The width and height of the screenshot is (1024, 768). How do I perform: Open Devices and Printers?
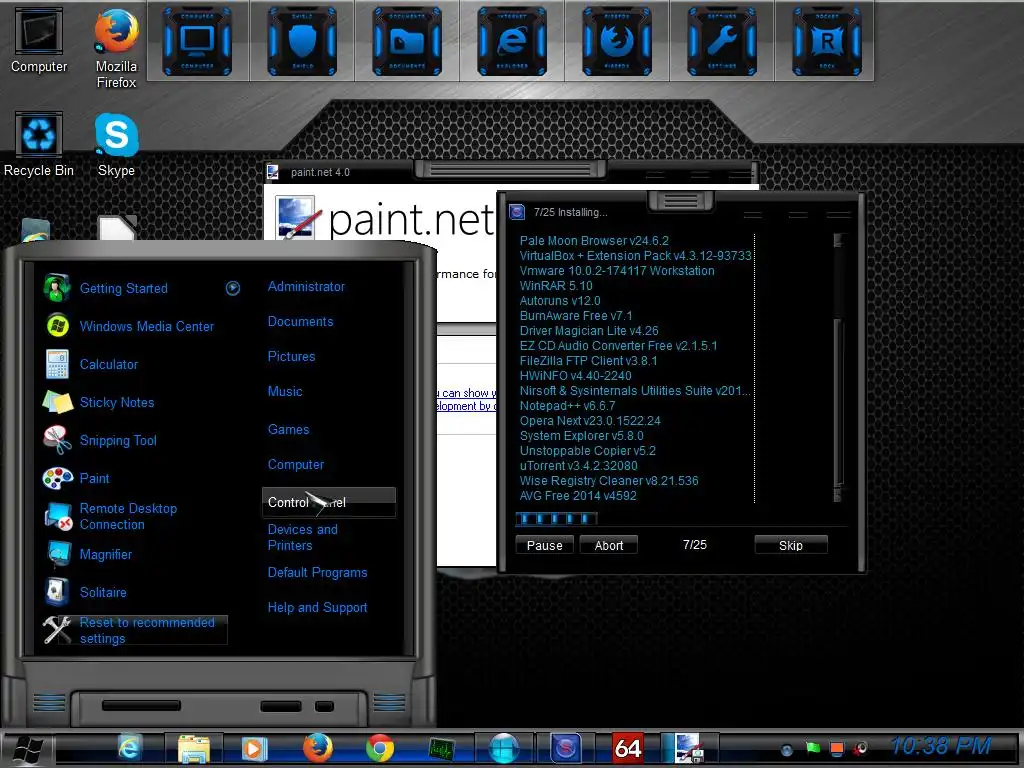tap(302, 537)
